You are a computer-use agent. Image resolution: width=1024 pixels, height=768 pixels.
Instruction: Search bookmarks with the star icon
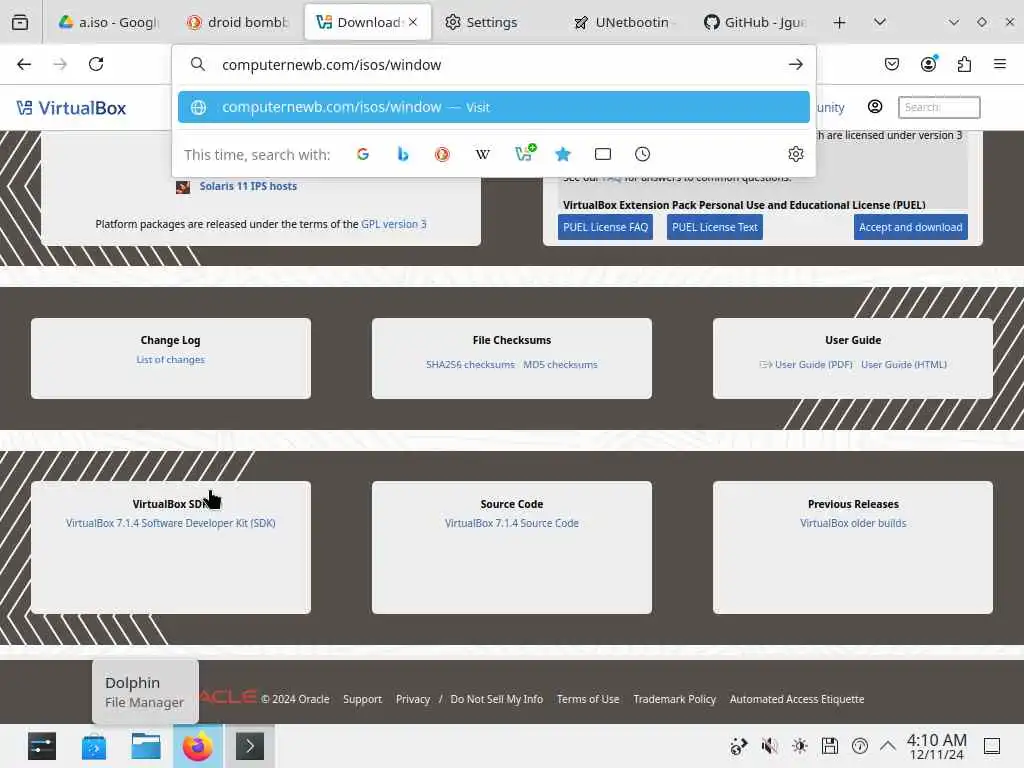[x=563, y=154]
